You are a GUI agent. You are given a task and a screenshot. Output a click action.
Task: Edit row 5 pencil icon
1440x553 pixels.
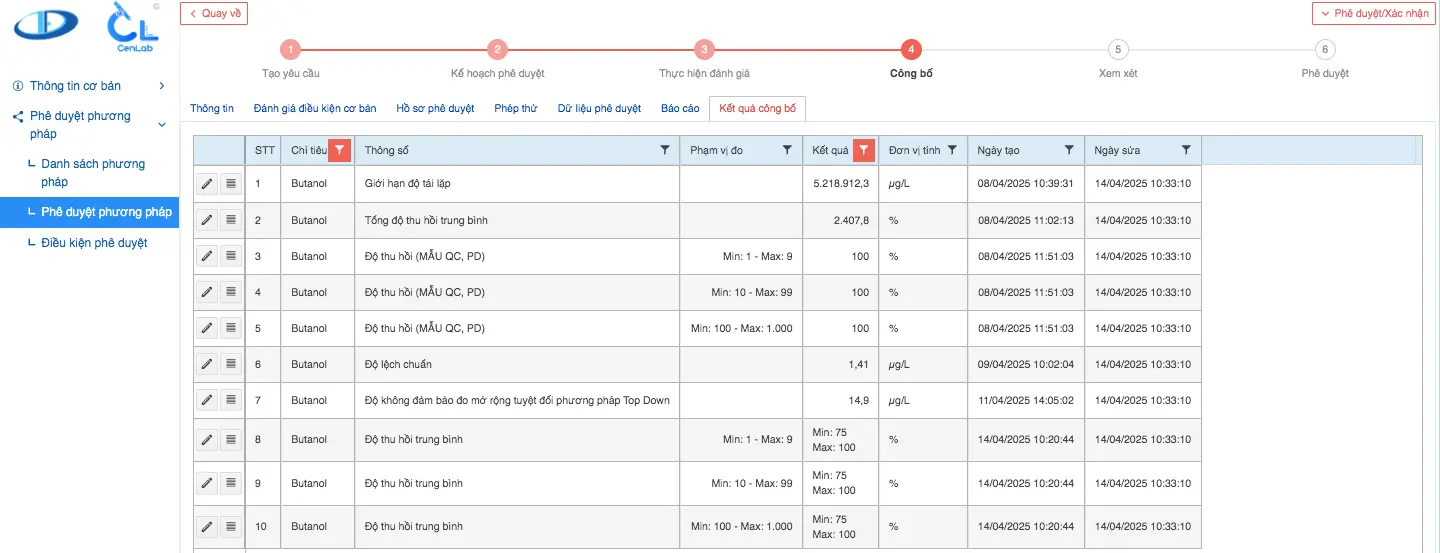pyautogui.click(x=207, y=328)
